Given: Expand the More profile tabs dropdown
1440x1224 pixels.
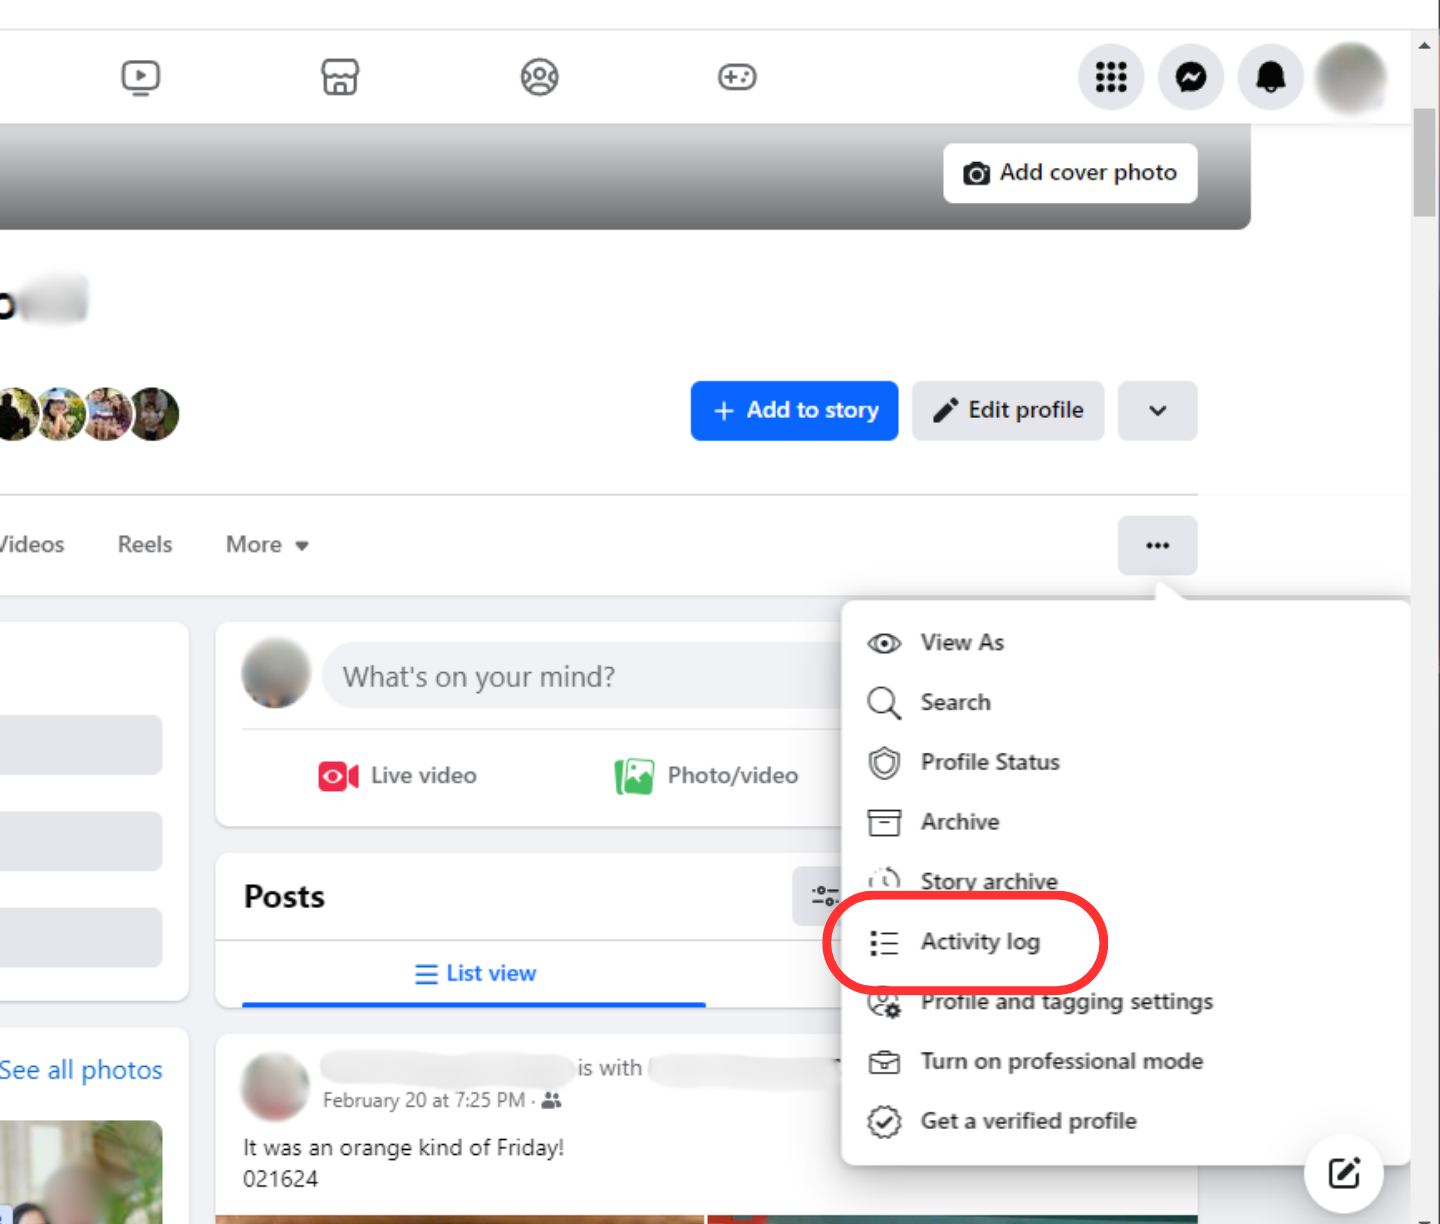Looking at the screenshot, I should click(x=267, y=545).
